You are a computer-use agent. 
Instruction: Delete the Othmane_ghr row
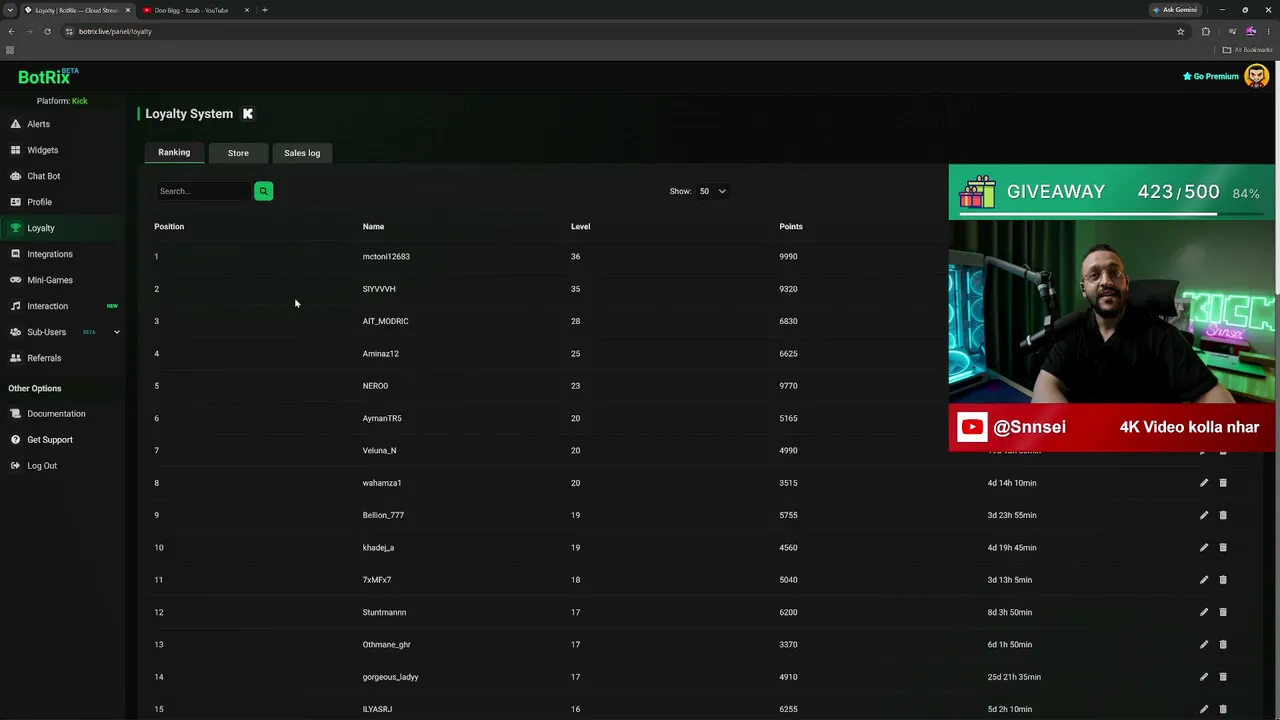click(x=1223, y=645)
